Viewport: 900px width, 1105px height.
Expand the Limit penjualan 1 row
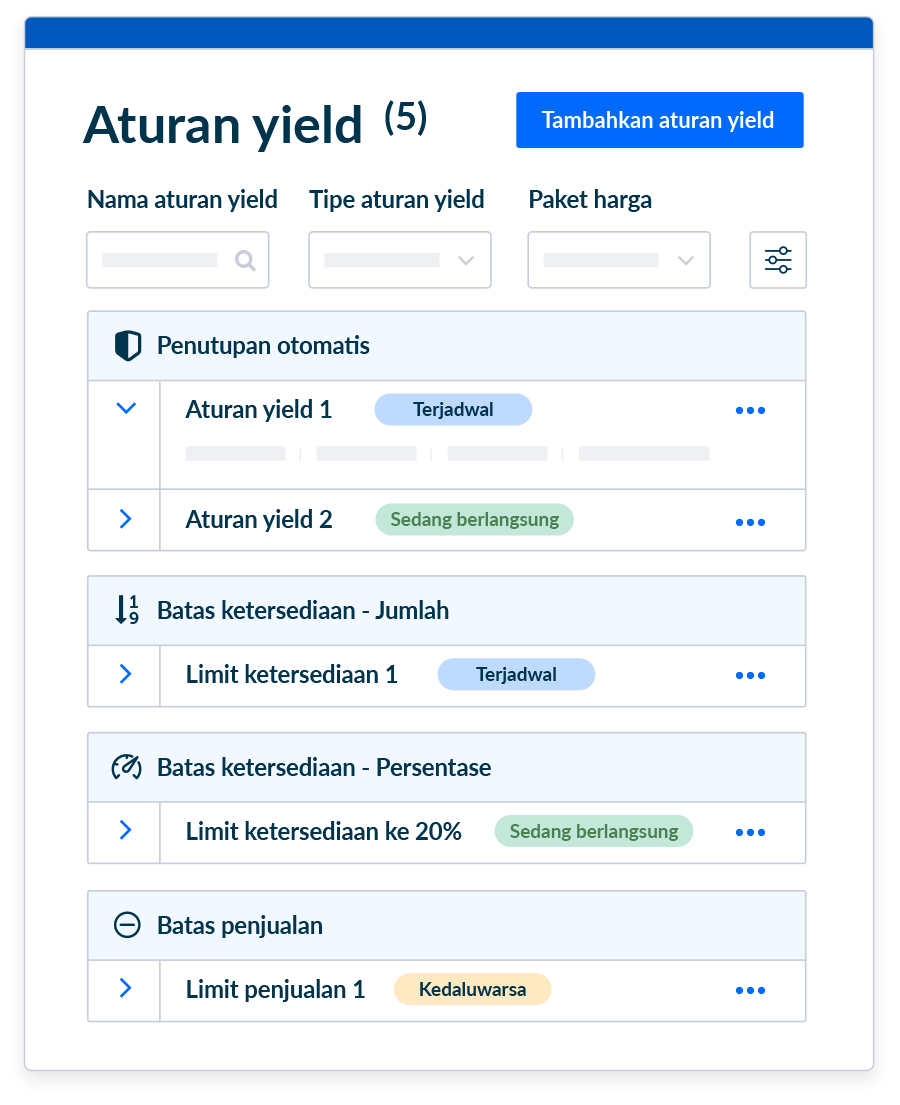(x=125, y=989)
